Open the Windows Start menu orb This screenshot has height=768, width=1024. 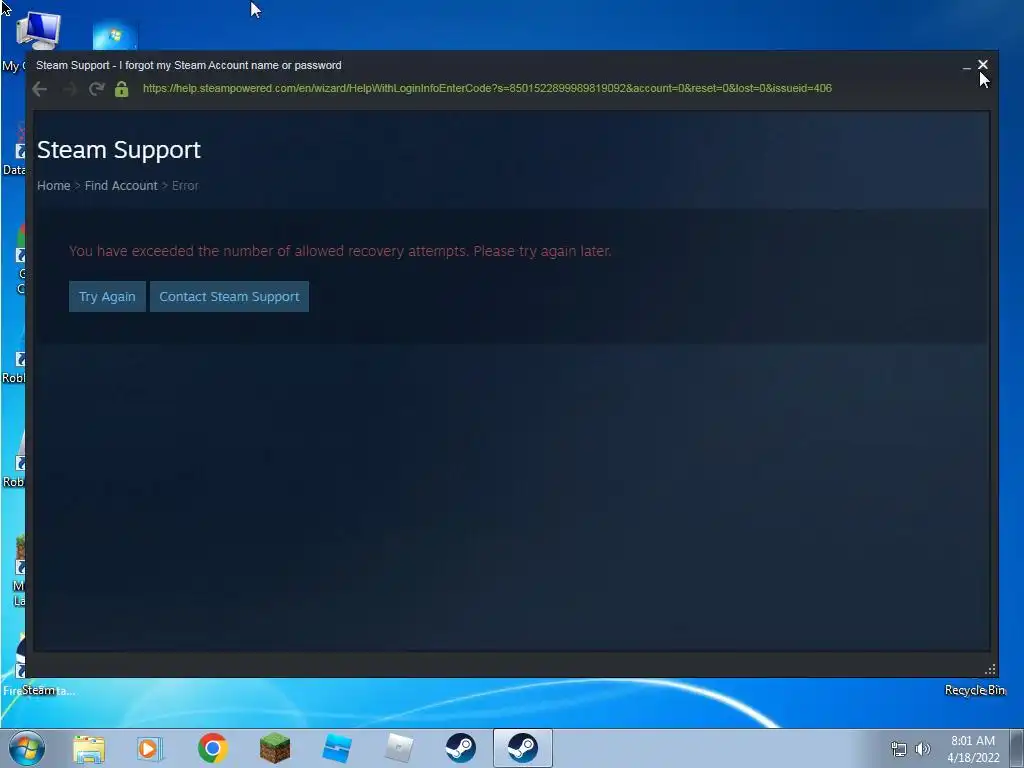coord(27,748)
